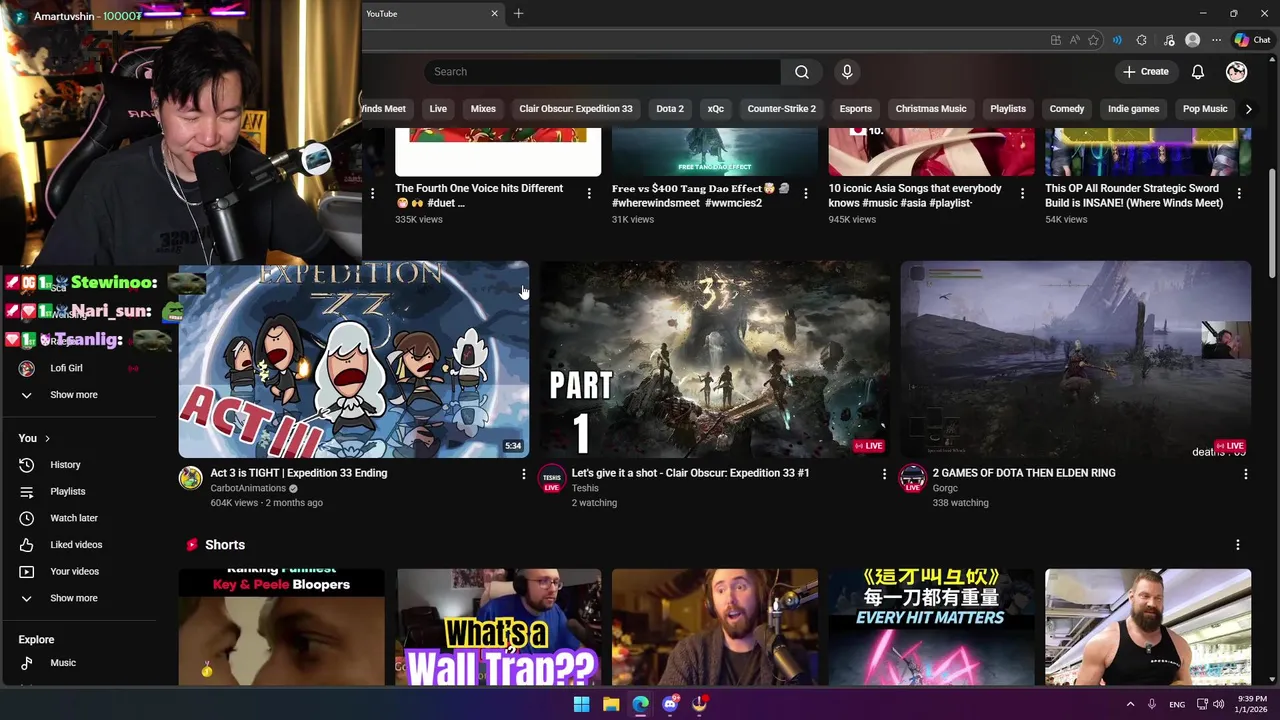Open Act 3 is TIGHT video thumbnail
Image resolution: width=1280 pixels, height=720 pixels.
pos(353,360)
